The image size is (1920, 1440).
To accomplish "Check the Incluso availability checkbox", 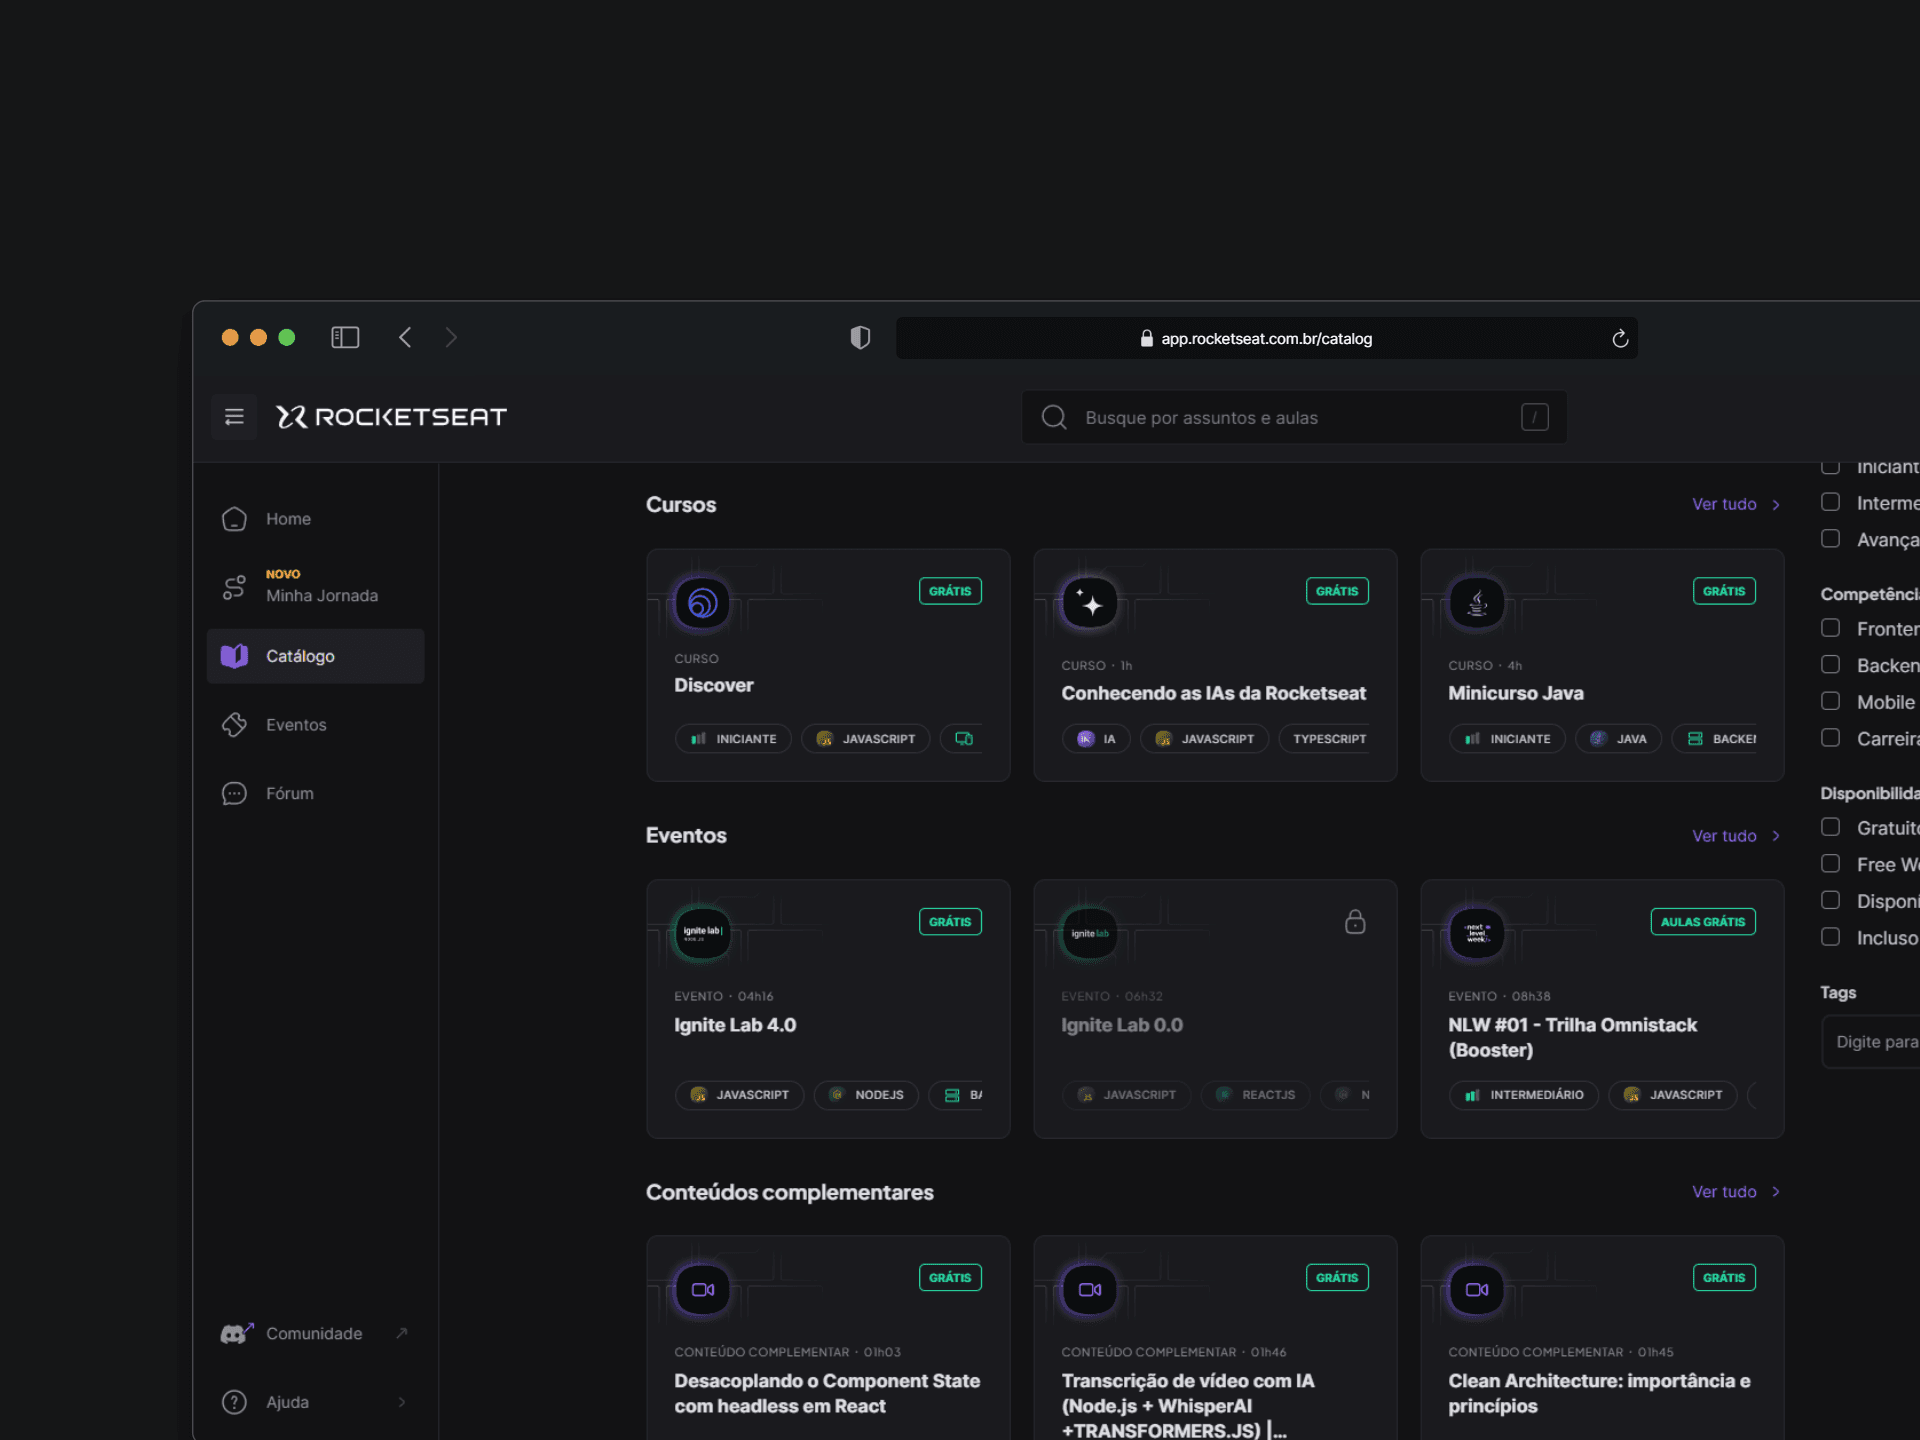I will tap(1830, 937).
